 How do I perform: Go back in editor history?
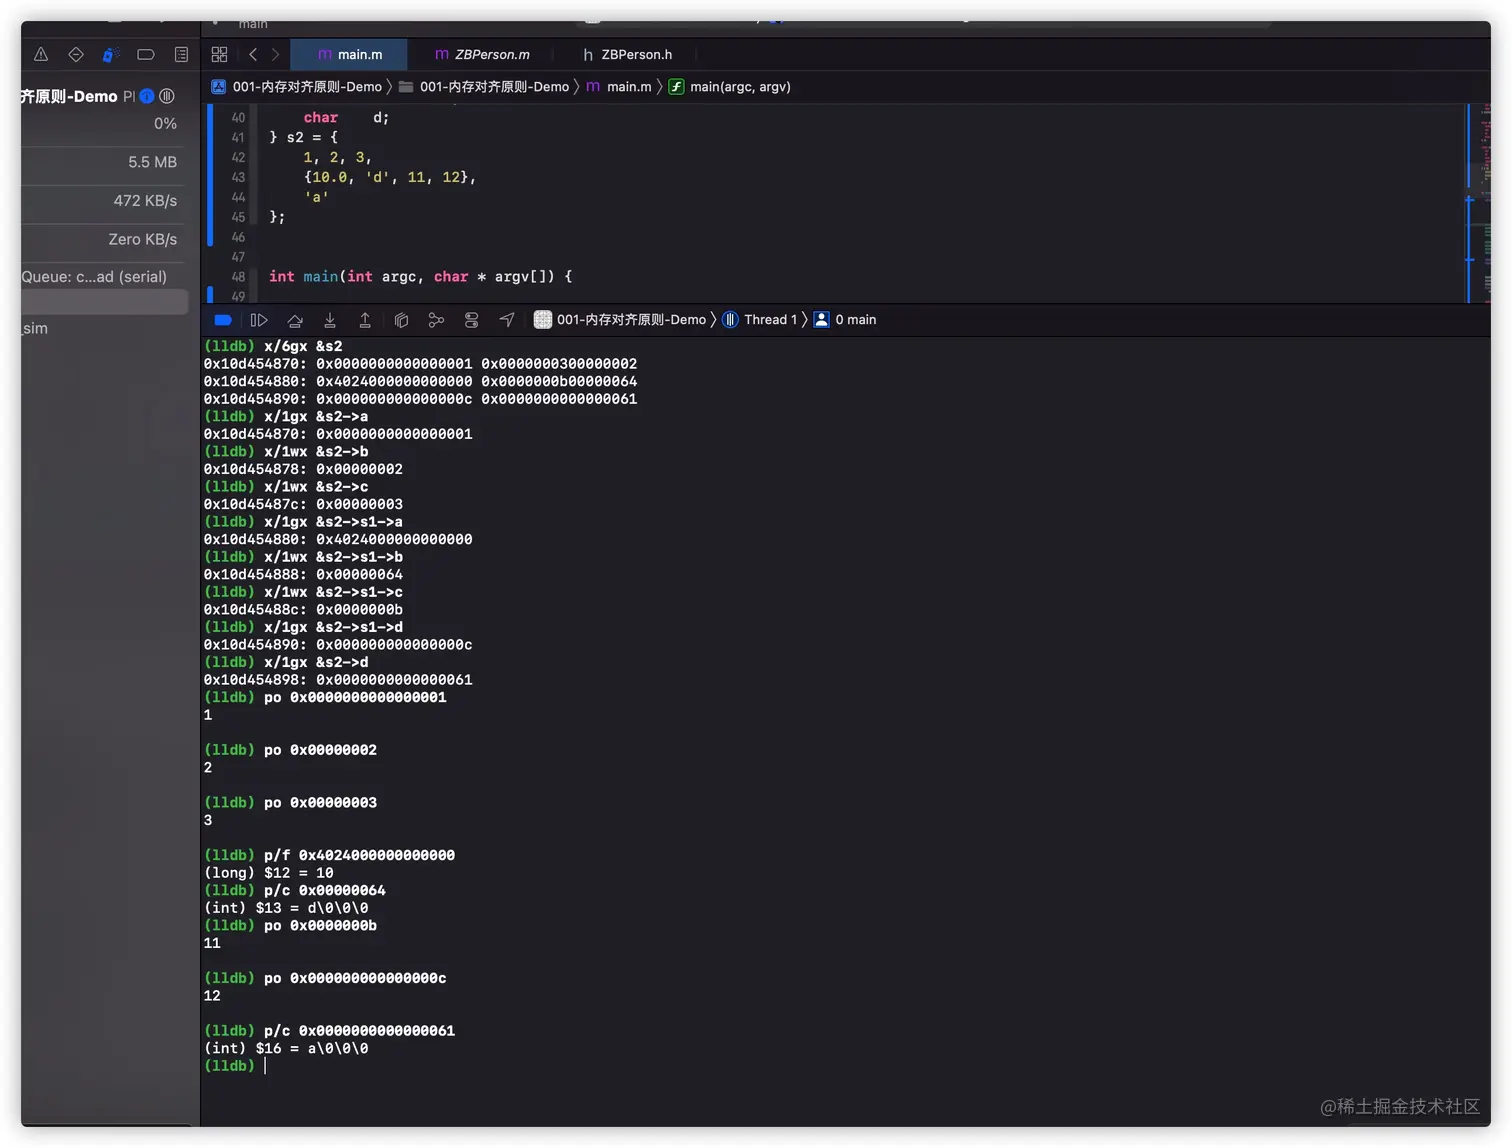253,55
